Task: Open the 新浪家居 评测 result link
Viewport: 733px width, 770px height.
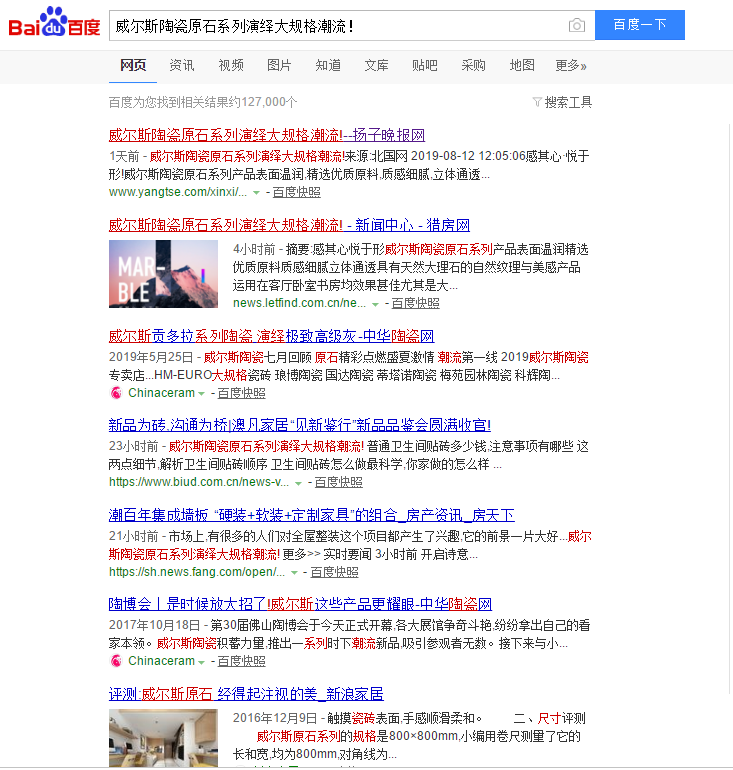Action: [246, 694]
